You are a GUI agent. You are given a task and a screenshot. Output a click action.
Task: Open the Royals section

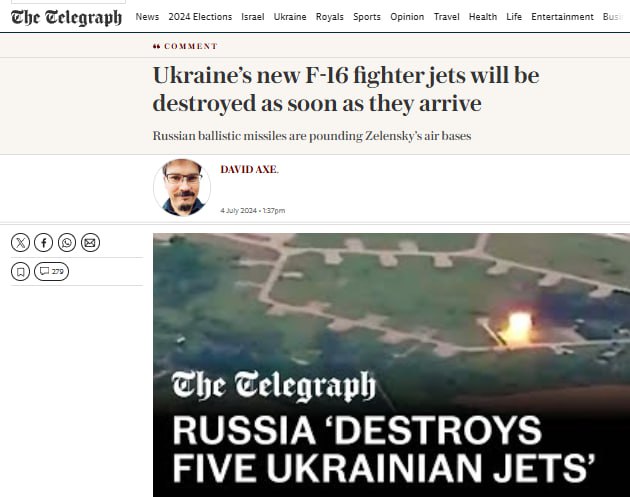point(329,17)
